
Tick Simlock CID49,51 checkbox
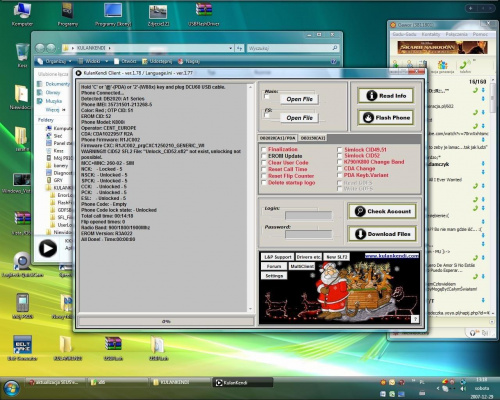pyautogui.click(x=340, y=150)
